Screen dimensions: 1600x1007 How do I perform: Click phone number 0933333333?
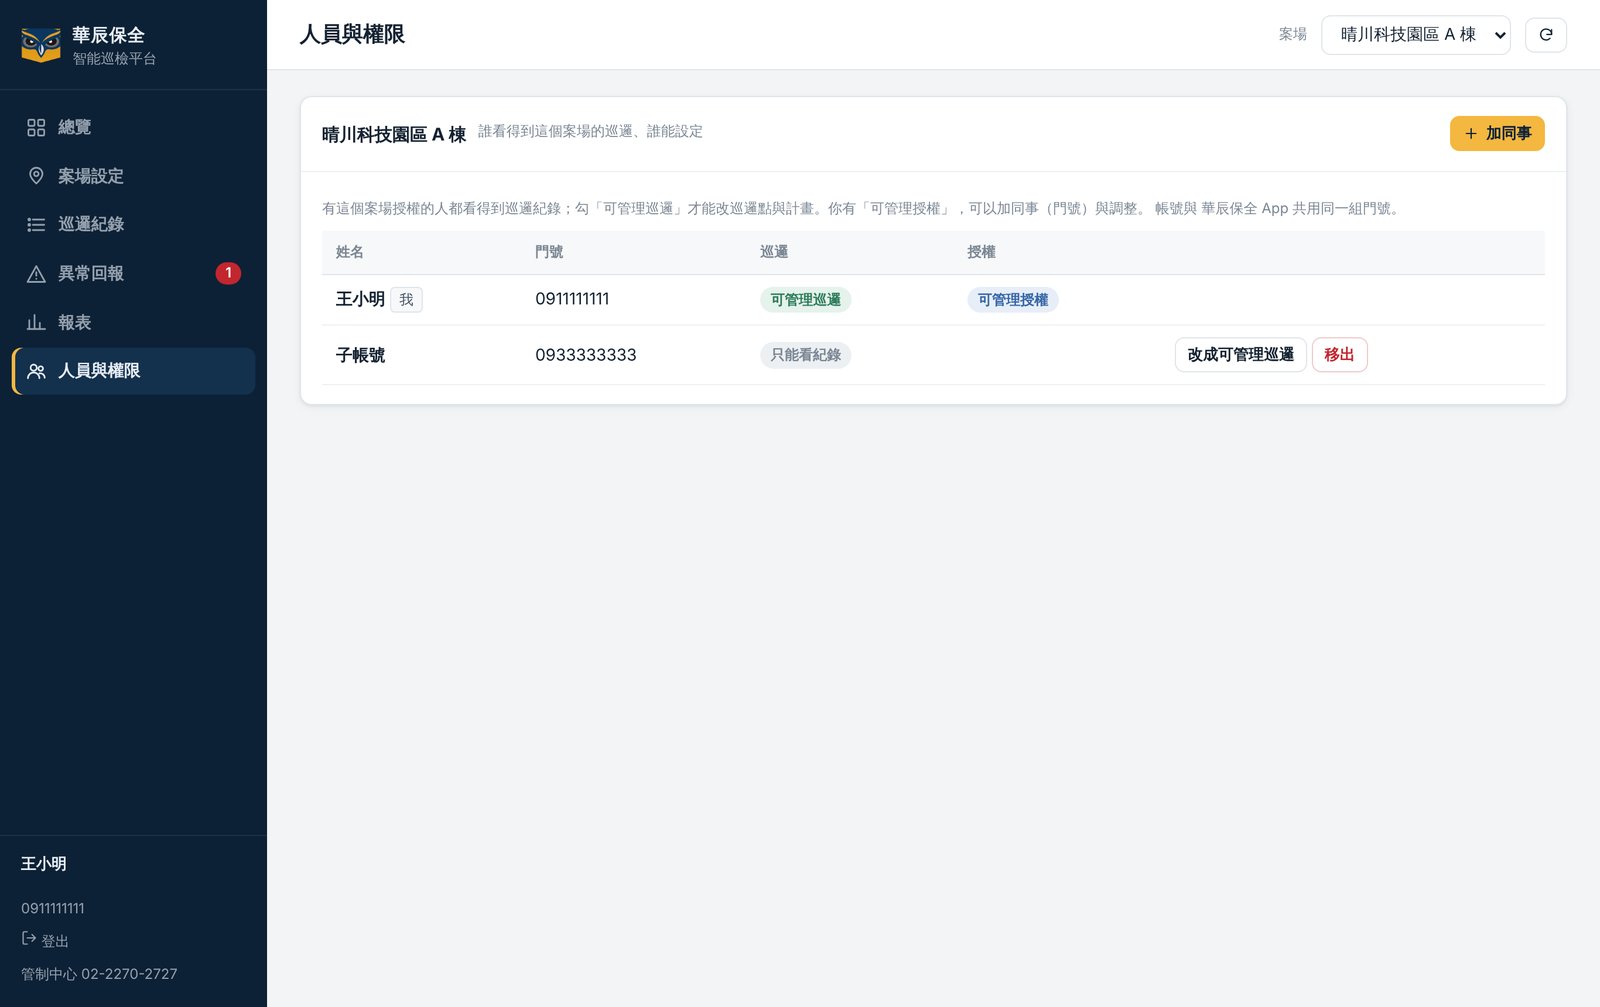[x=586, y=355]
